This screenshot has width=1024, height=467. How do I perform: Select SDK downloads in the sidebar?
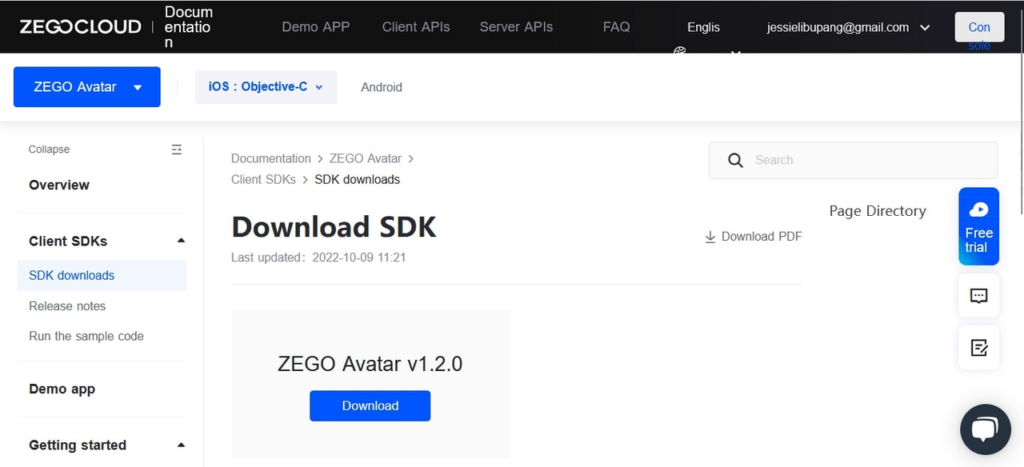point(102,276)
